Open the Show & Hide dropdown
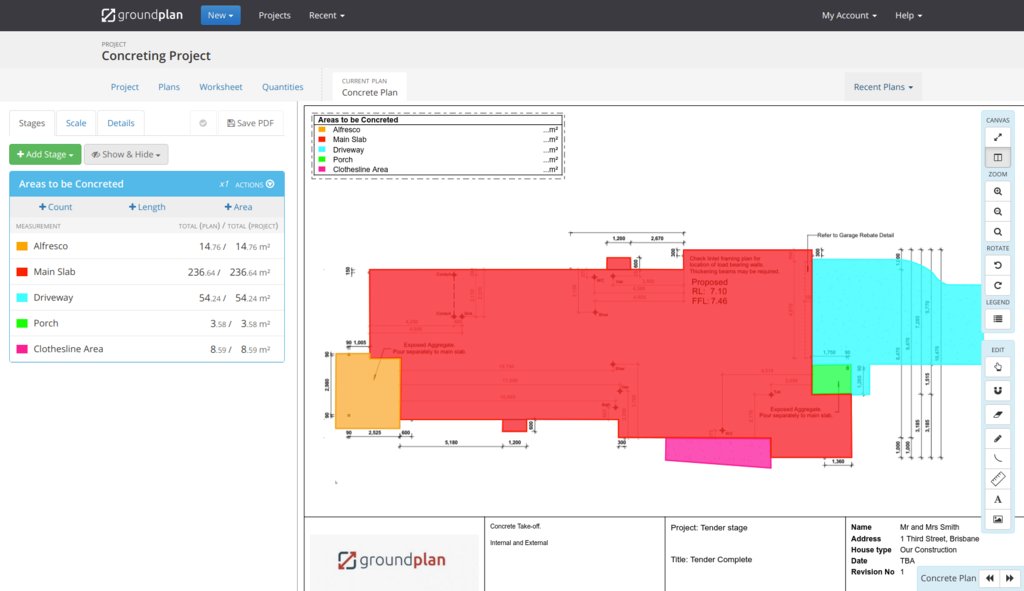Screen dimensions: 1024x591 point(125,154)
